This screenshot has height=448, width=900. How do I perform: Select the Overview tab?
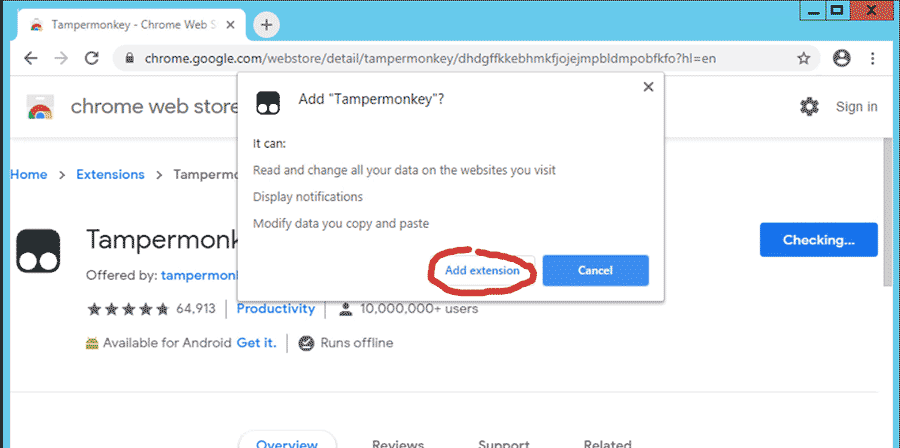(287, 443)
